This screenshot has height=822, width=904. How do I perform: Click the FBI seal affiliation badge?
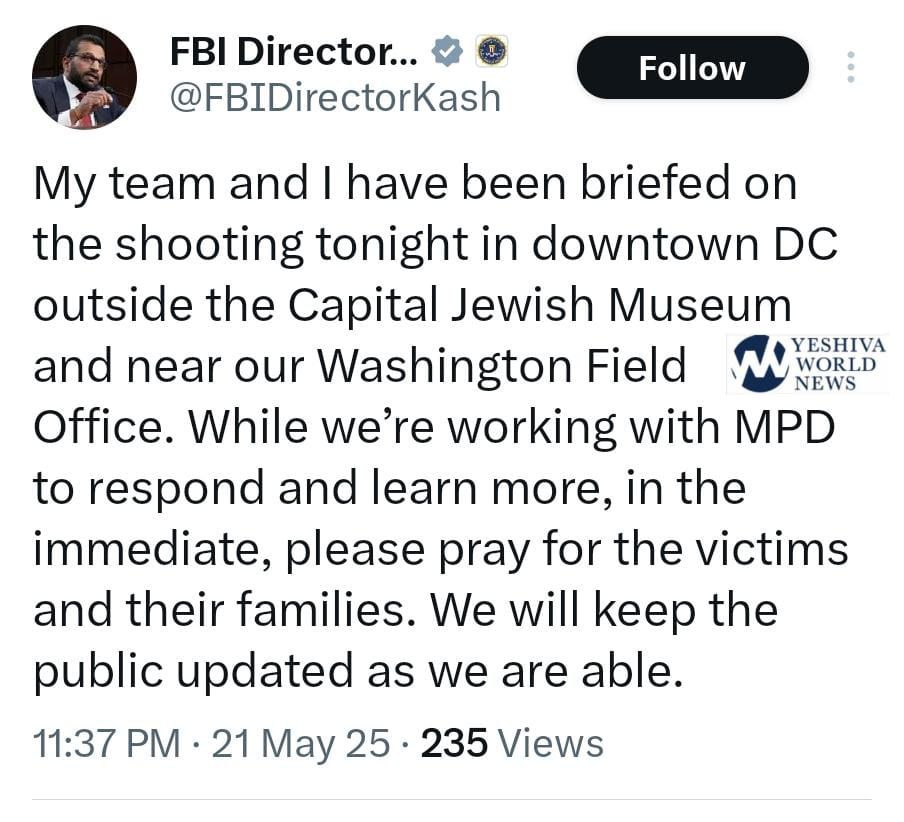[490, 51]
